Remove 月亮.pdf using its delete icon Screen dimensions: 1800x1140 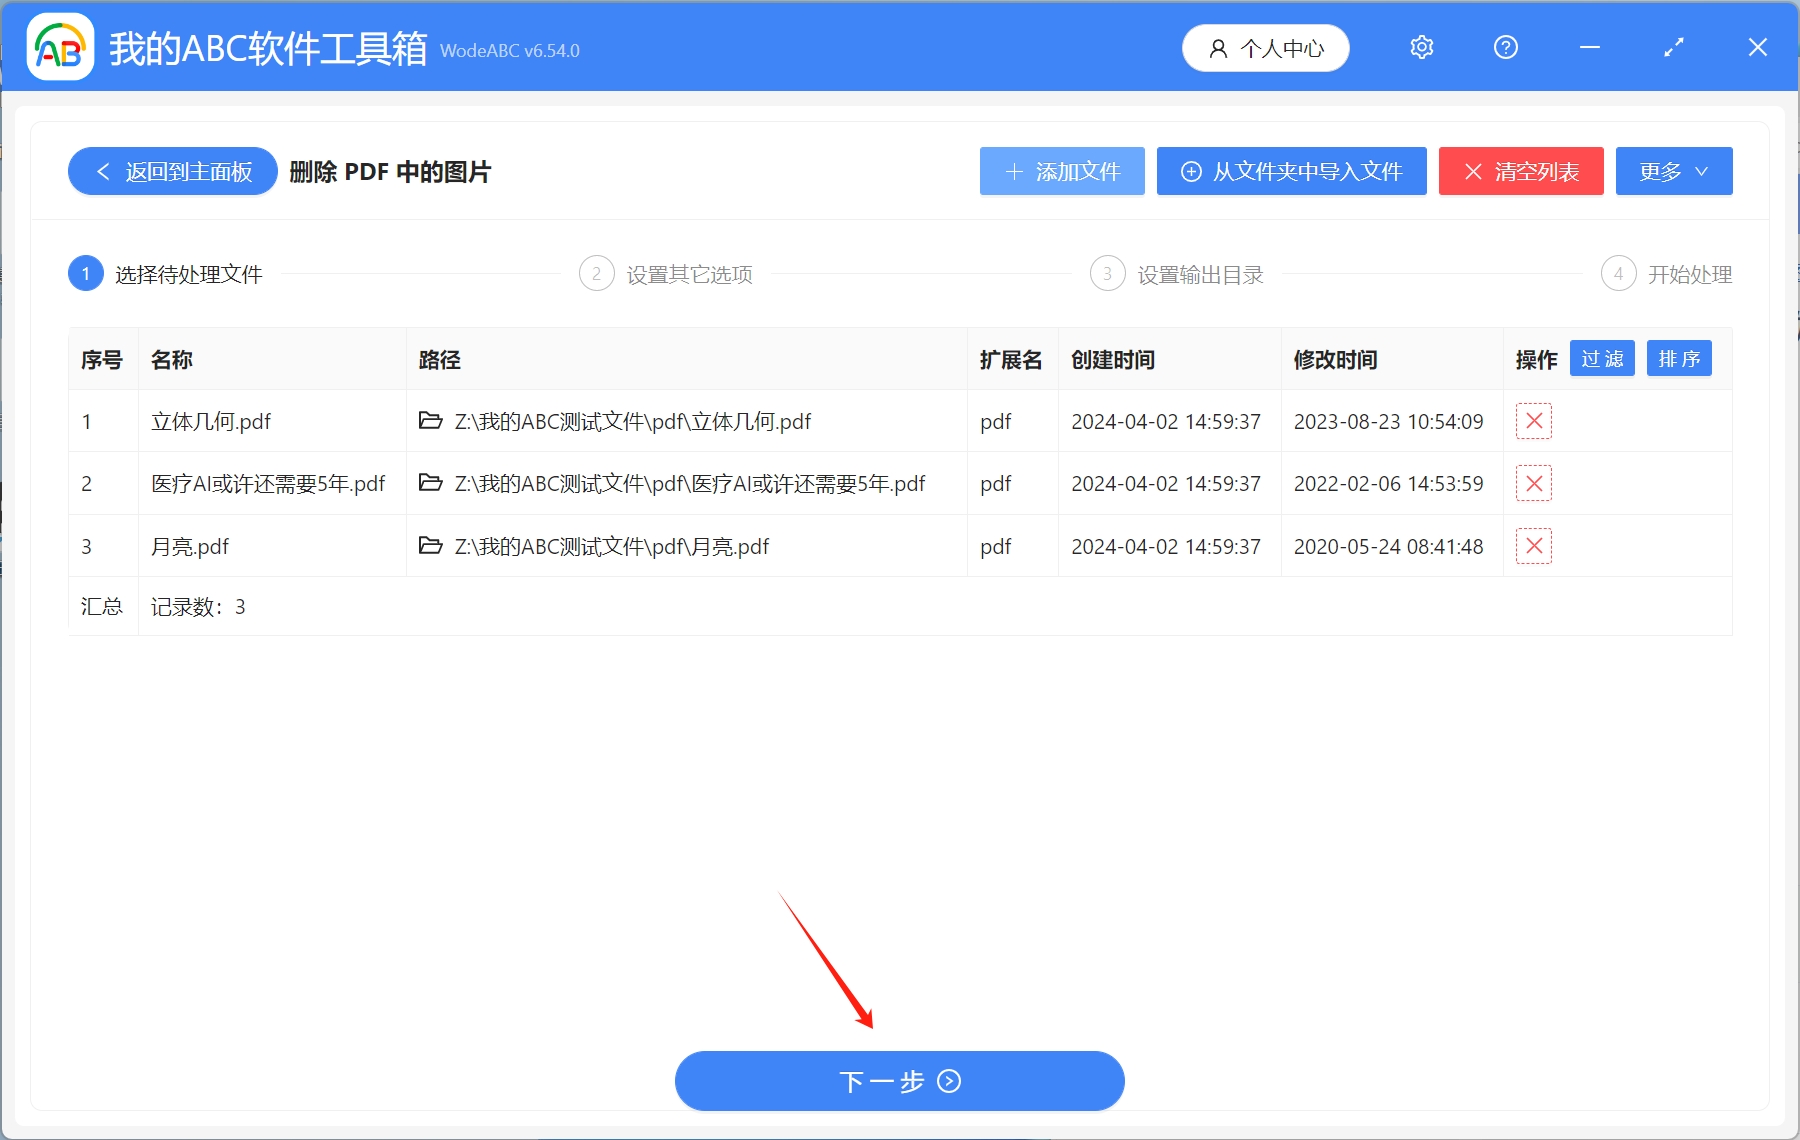[x=1533, y=546]
